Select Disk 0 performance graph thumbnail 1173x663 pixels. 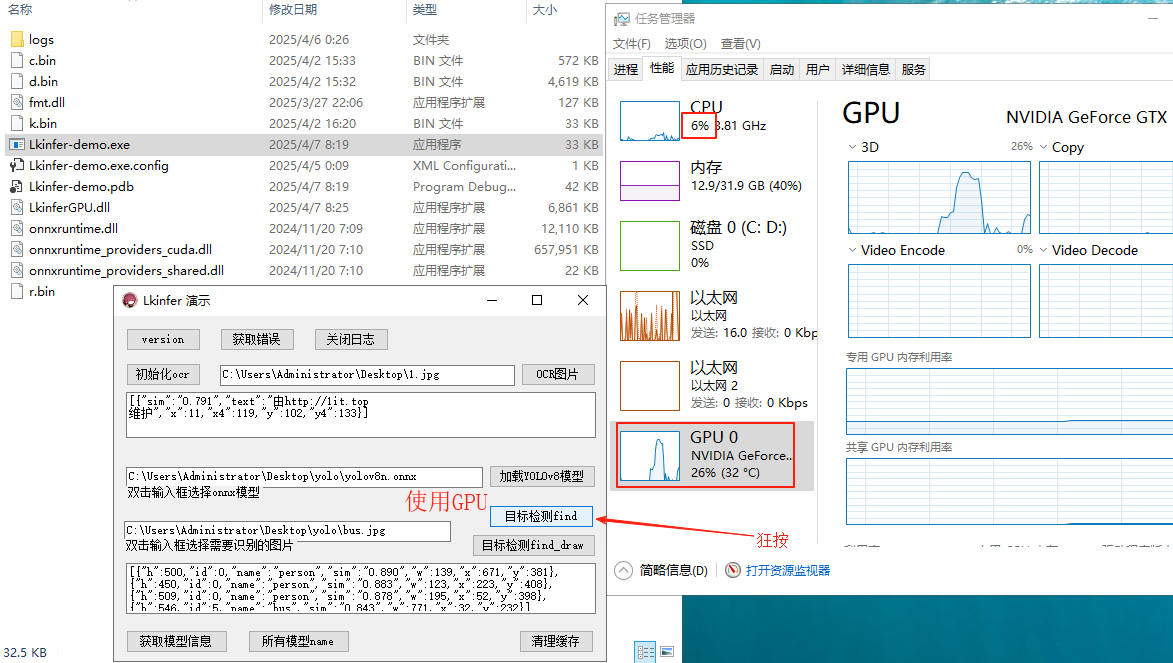pos(650,245)
